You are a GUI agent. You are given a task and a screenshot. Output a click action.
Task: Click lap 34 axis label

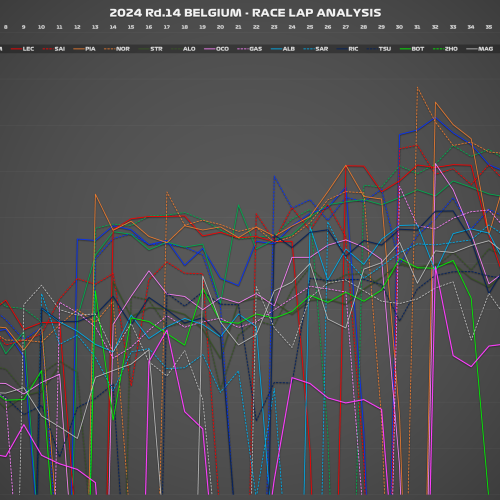(471, 27)
